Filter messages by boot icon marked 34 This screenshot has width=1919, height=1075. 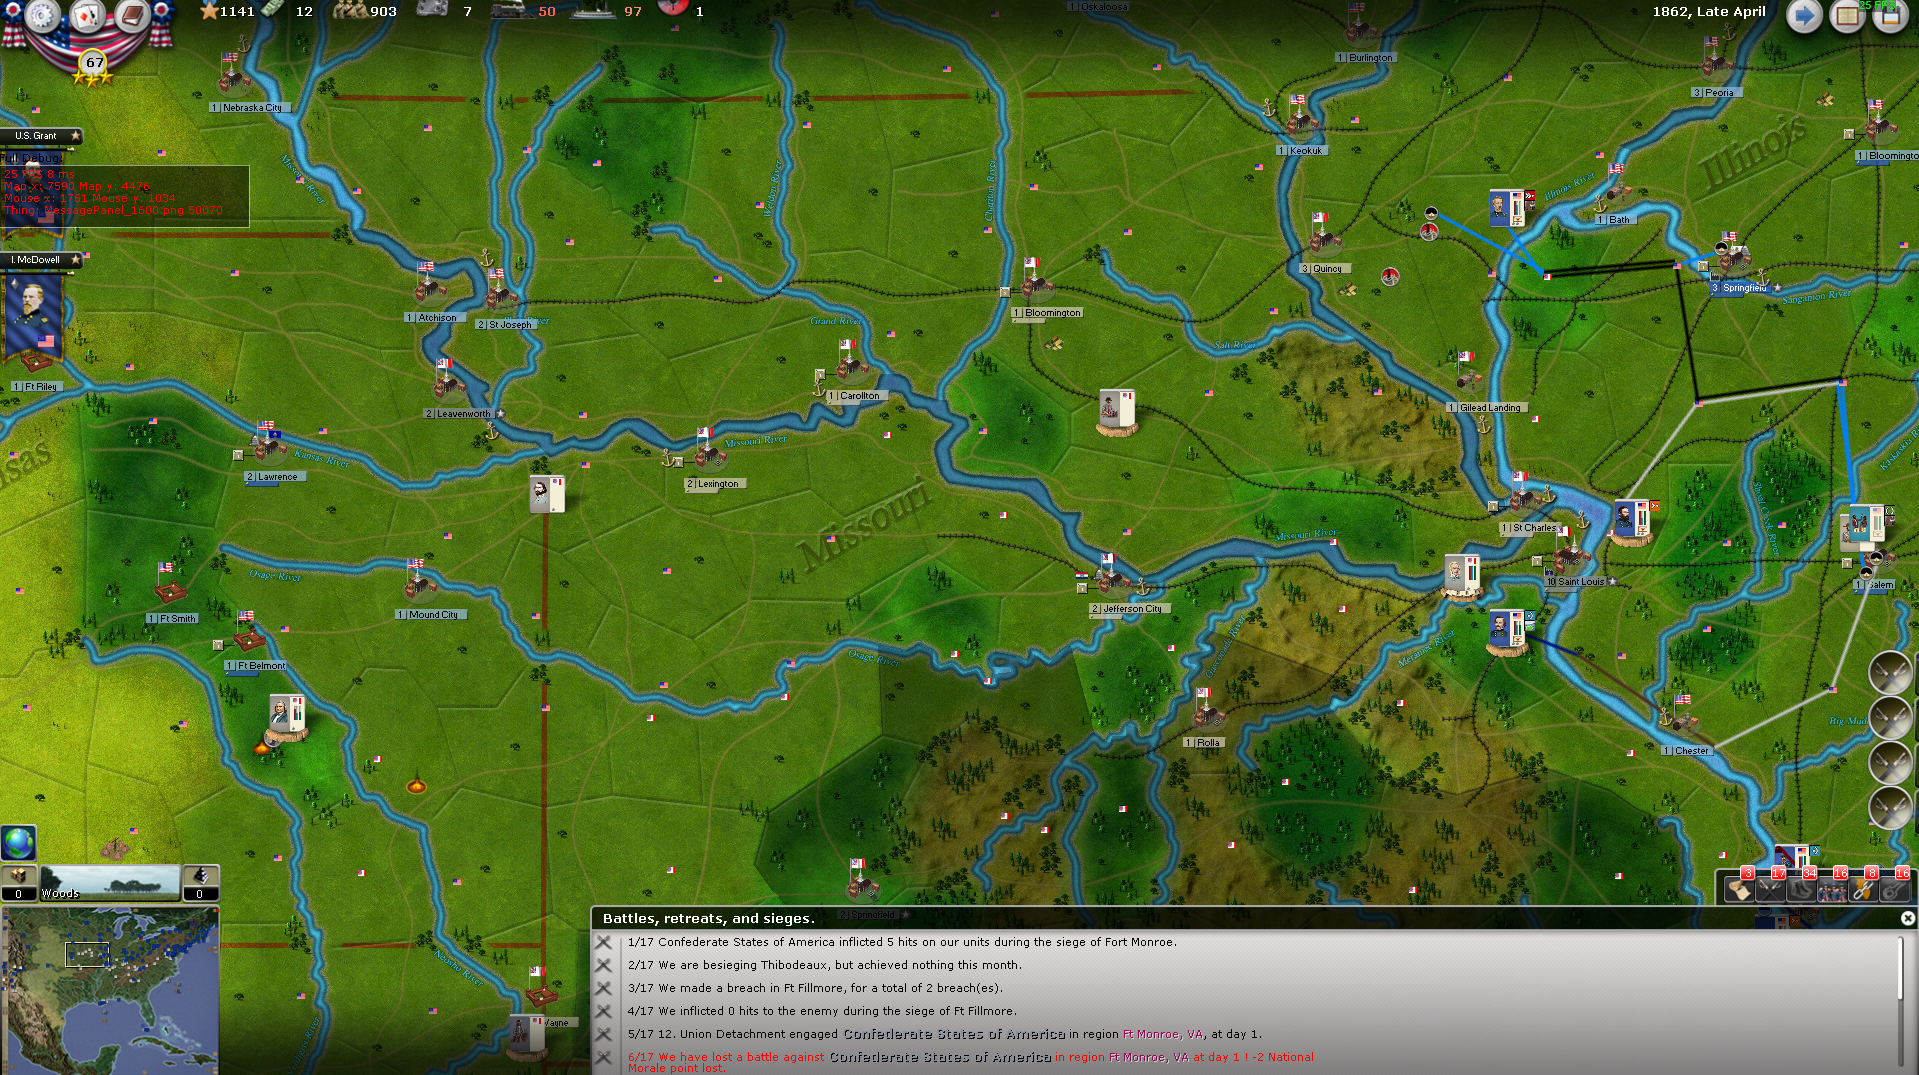tap(1802, 887)
